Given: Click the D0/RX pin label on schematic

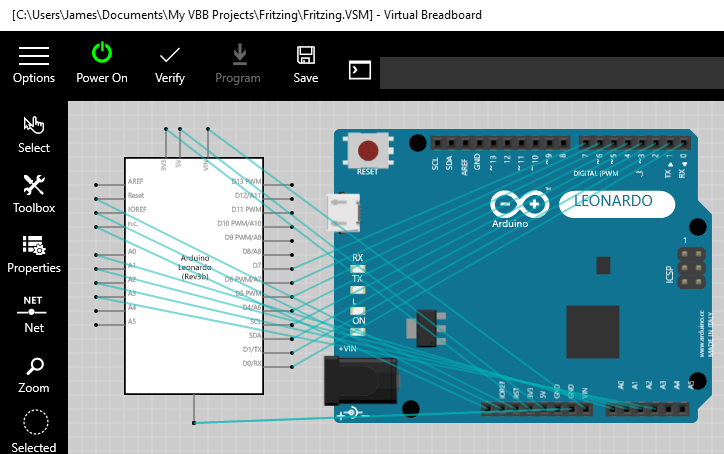Looking at the screenshot, I should point(252,363).
